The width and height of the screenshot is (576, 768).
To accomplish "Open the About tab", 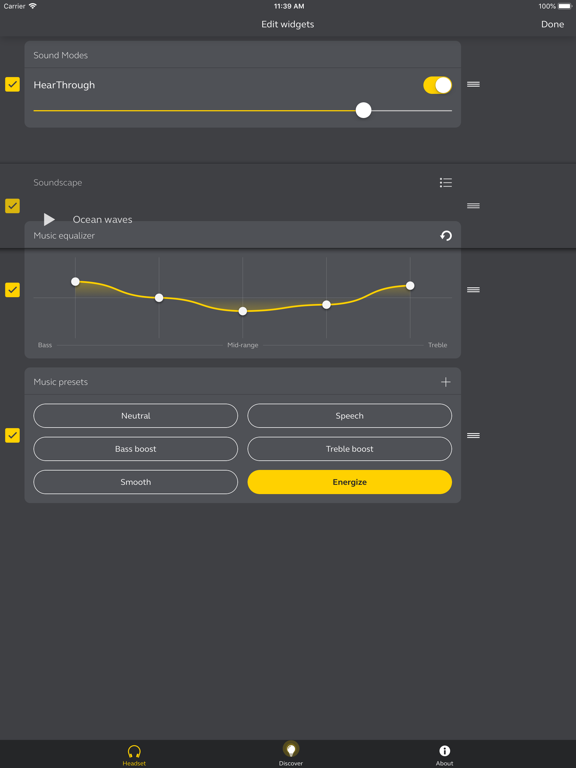I will pos(444,755).
